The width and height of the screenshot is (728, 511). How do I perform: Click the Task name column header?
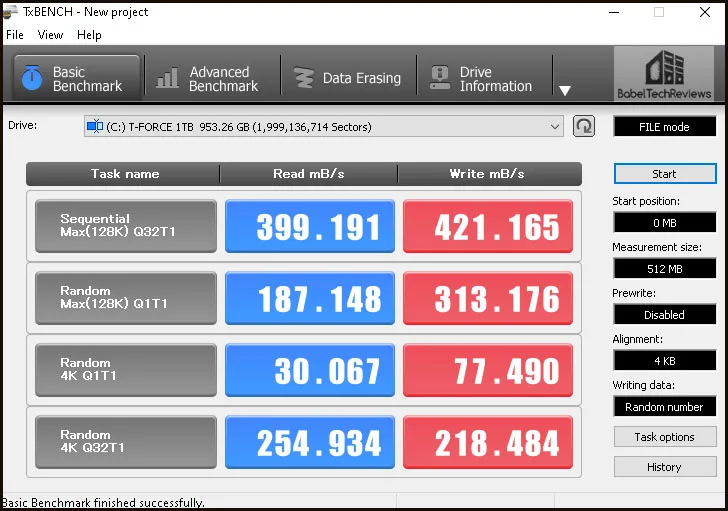(123, 174)
